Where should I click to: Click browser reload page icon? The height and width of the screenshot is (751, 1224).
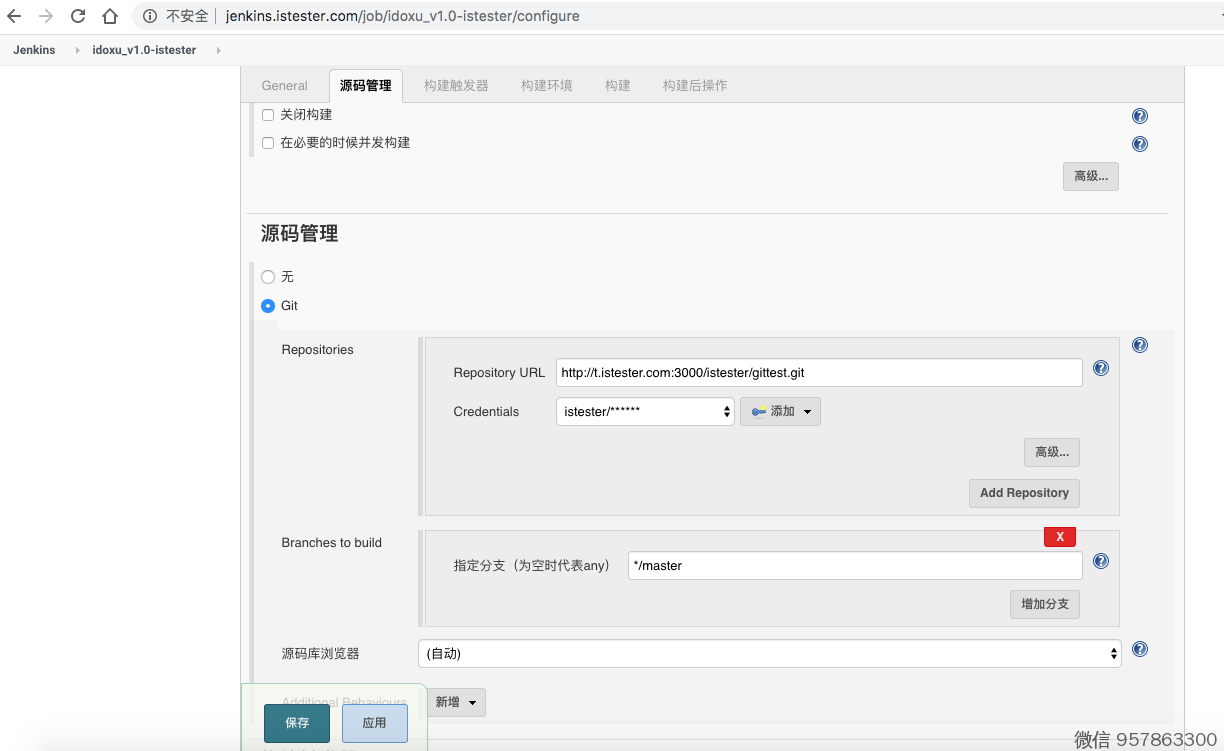pos(78,16)
